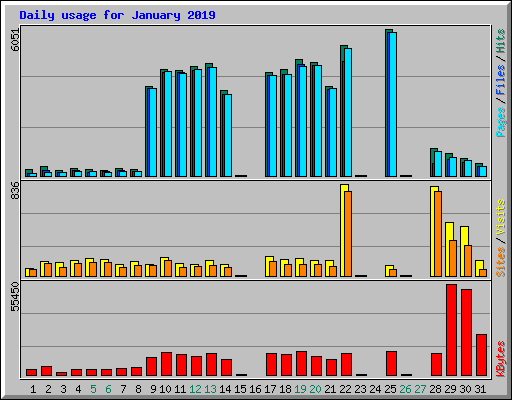This screenshot has height=400, width=512.
Task: Select the day 29 red KBytes bar
Action: pos(451,330)
